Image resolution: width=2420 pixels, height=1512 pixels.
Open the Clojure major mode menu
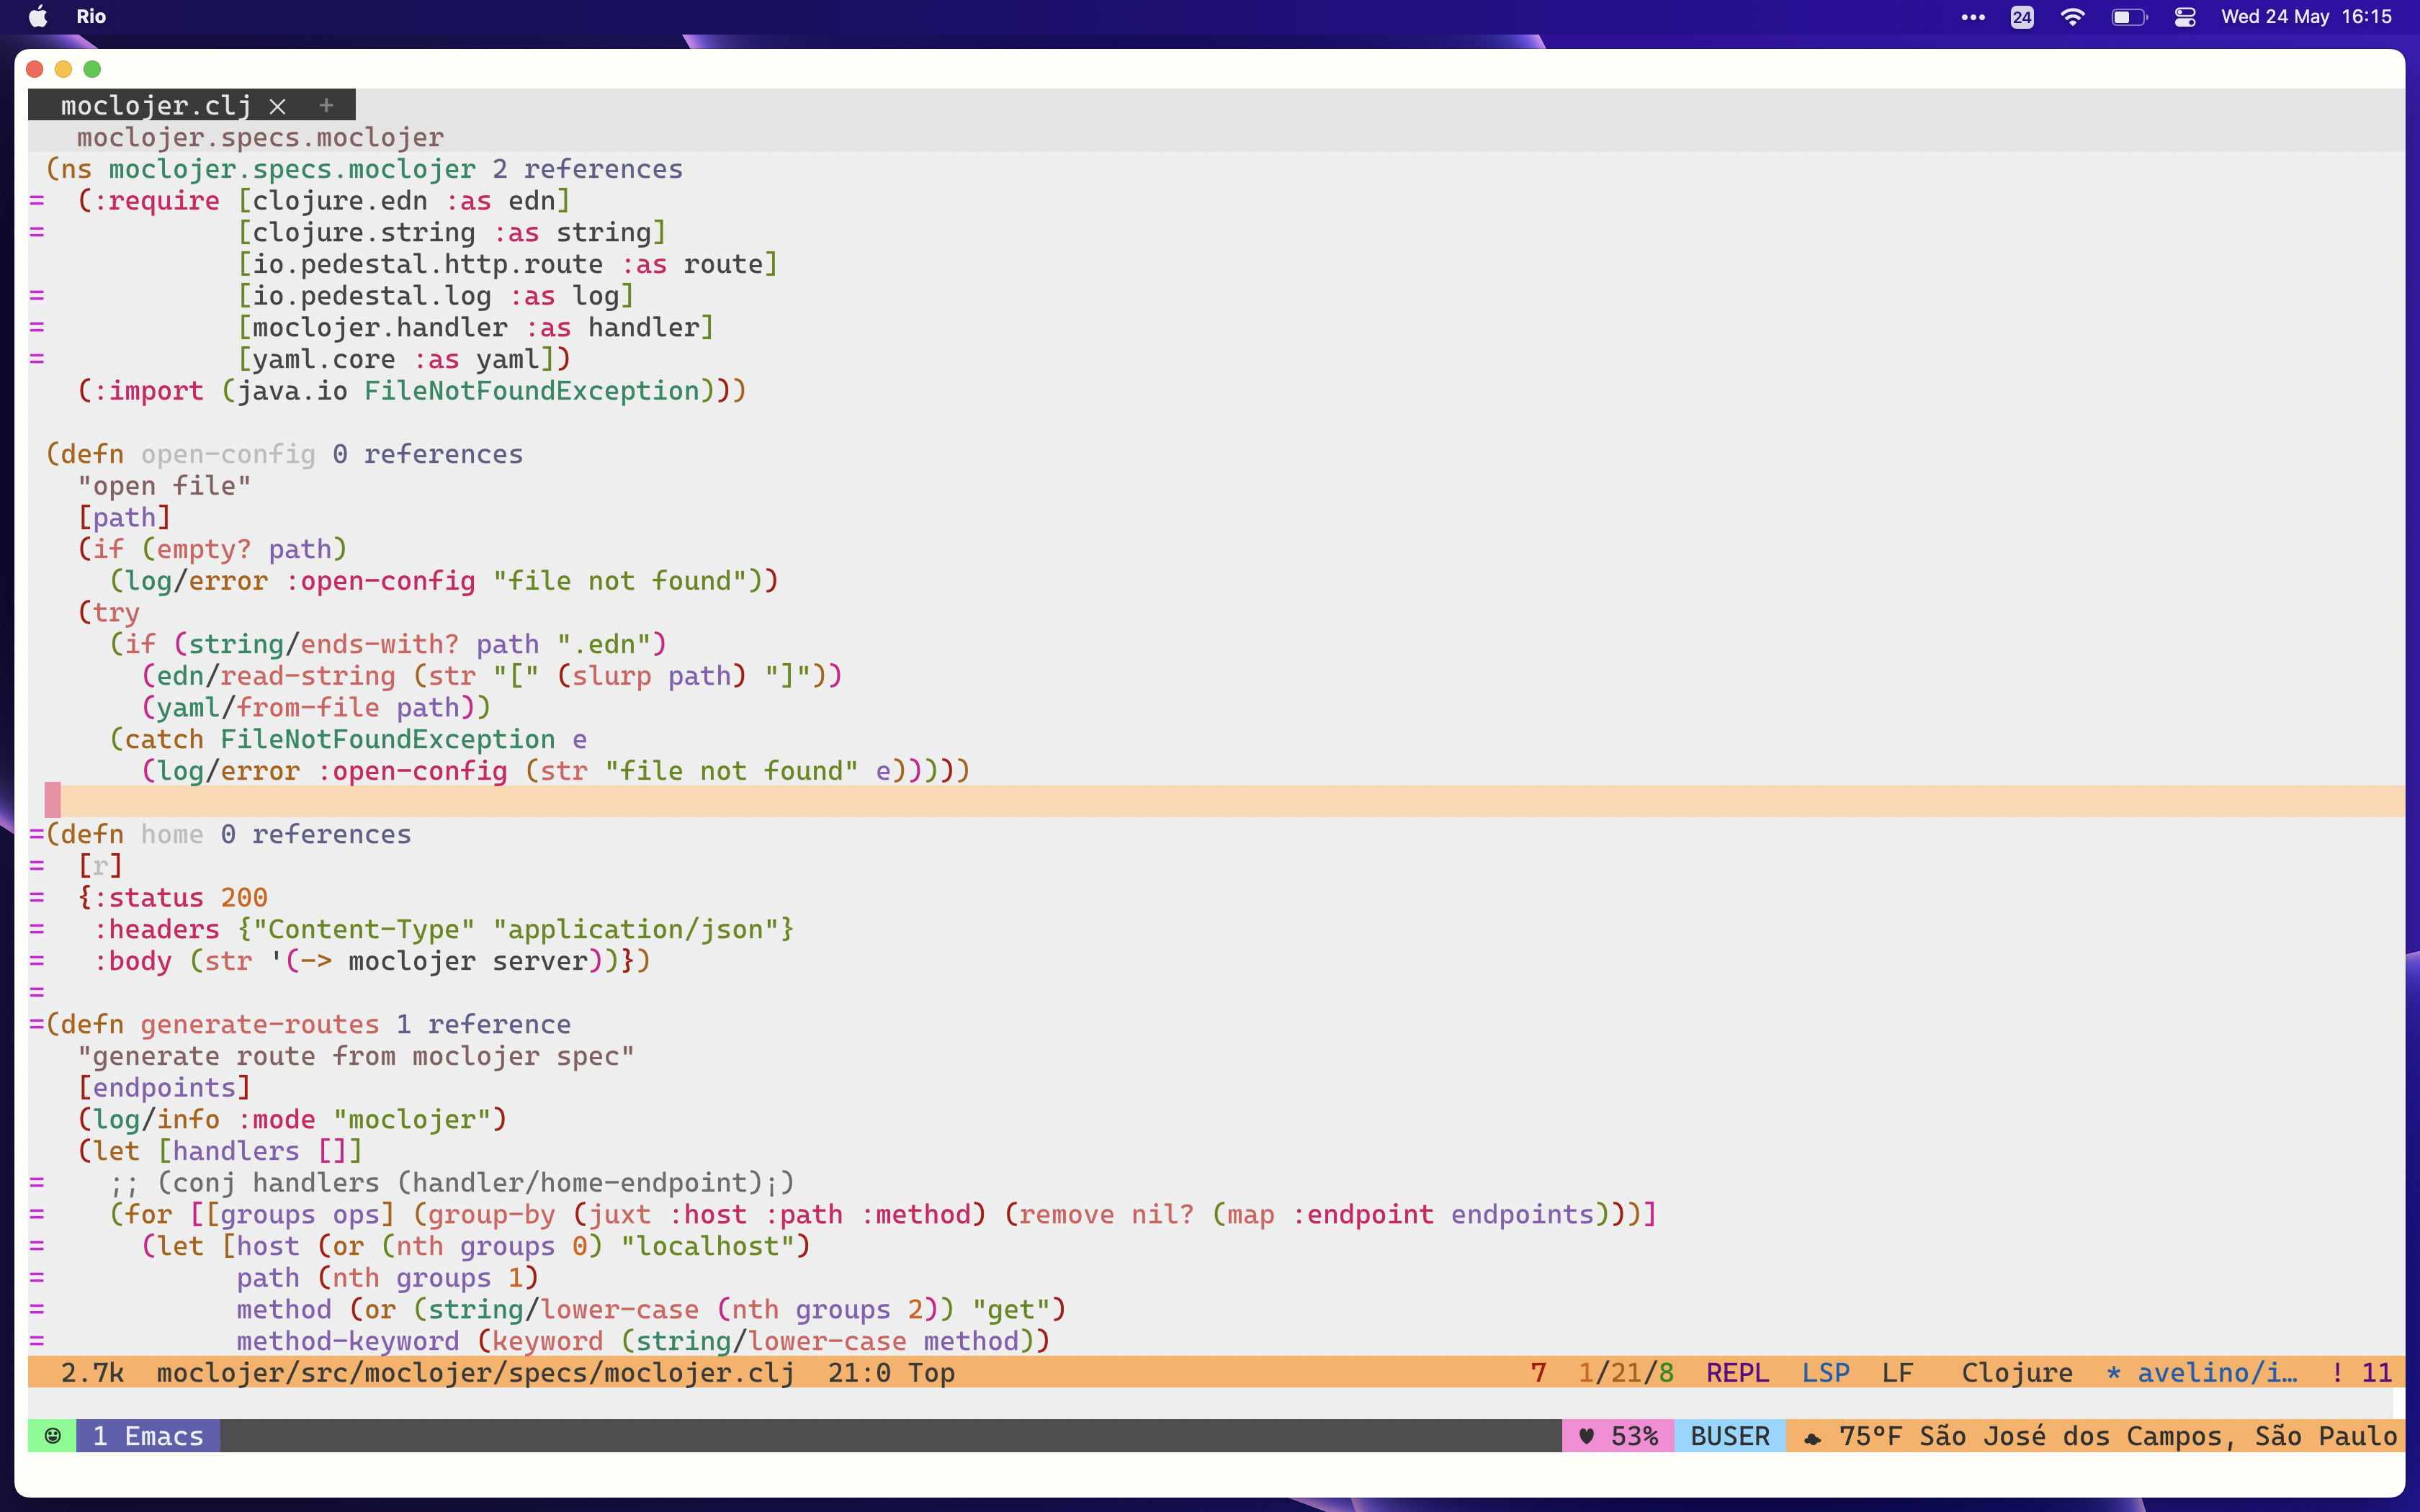coord(2016,1373)
